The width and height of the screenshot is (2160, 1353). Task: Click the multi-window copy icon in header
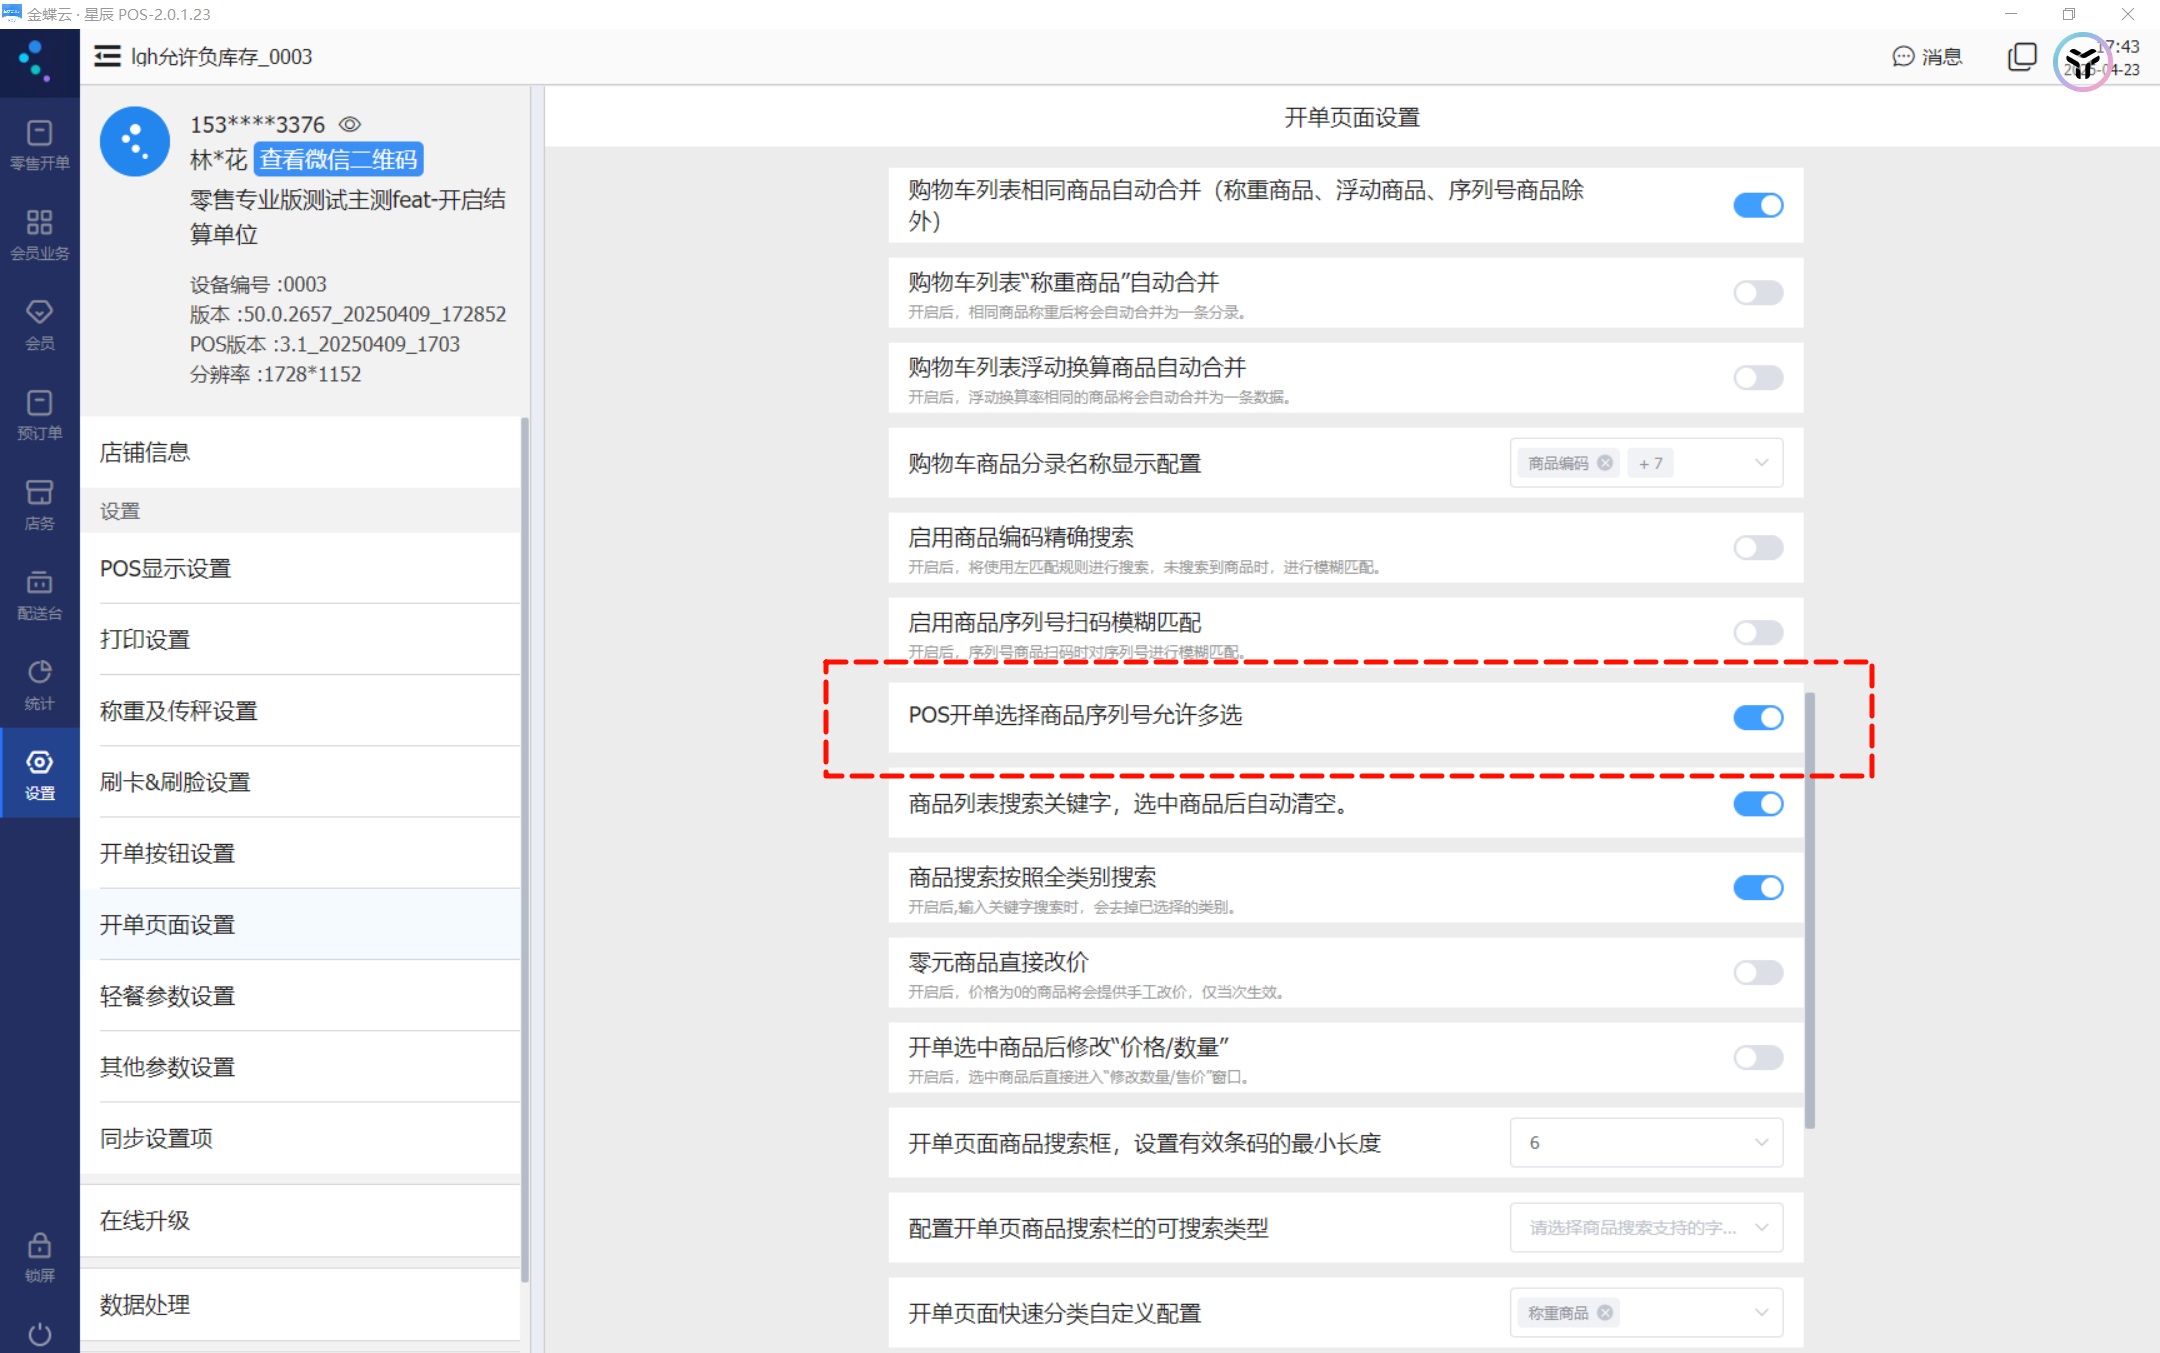2021,57
